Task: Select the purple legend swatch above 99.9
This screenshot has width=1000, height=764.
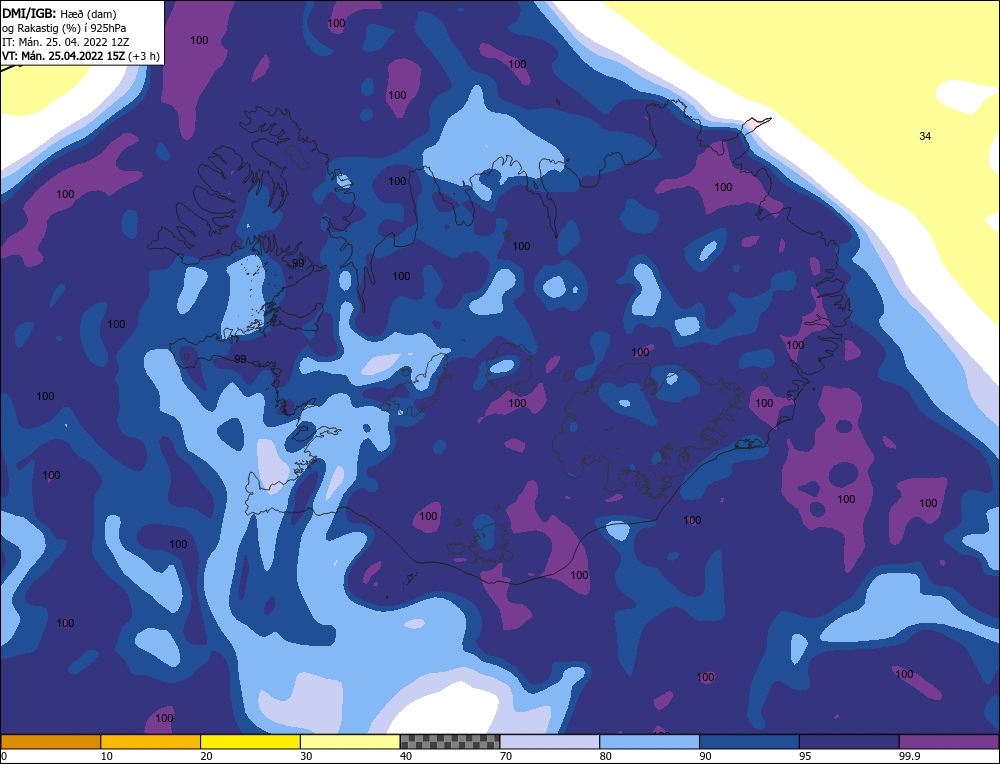Action: click(950, 741)
